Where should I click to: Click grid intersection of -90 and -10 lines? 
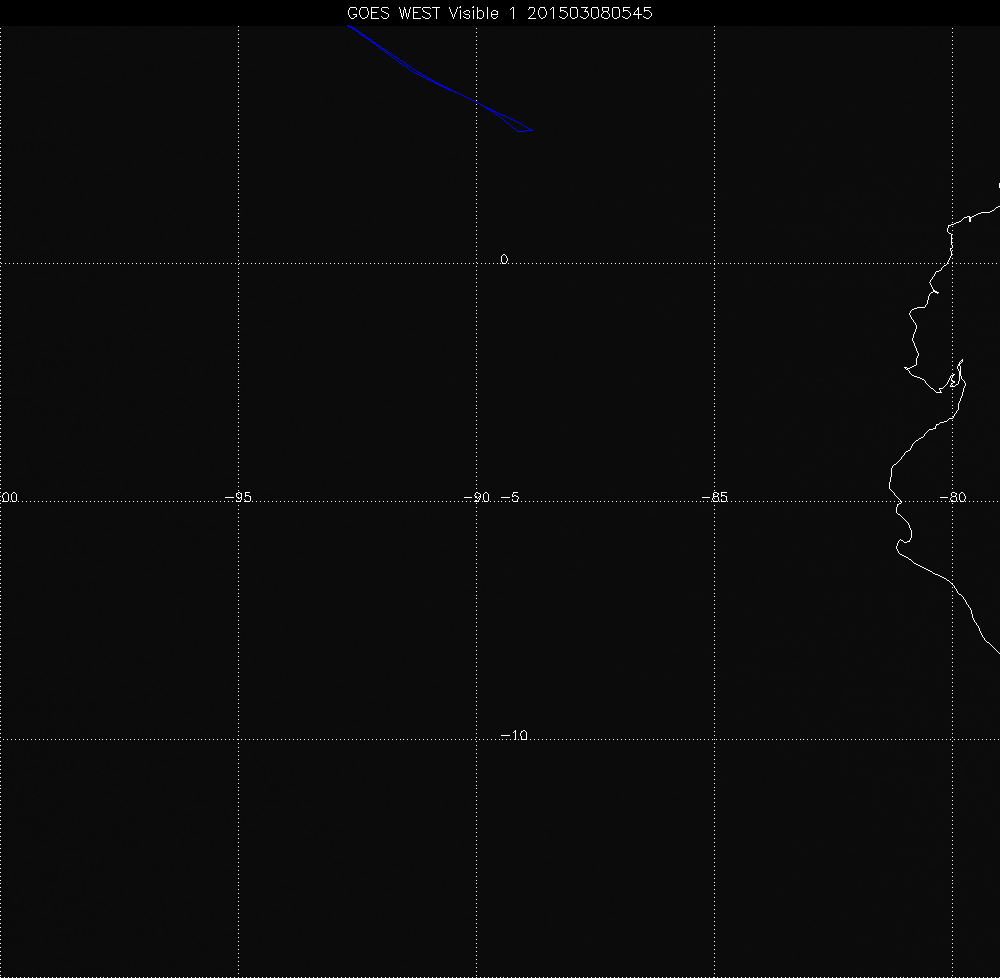tap(476, 740)
